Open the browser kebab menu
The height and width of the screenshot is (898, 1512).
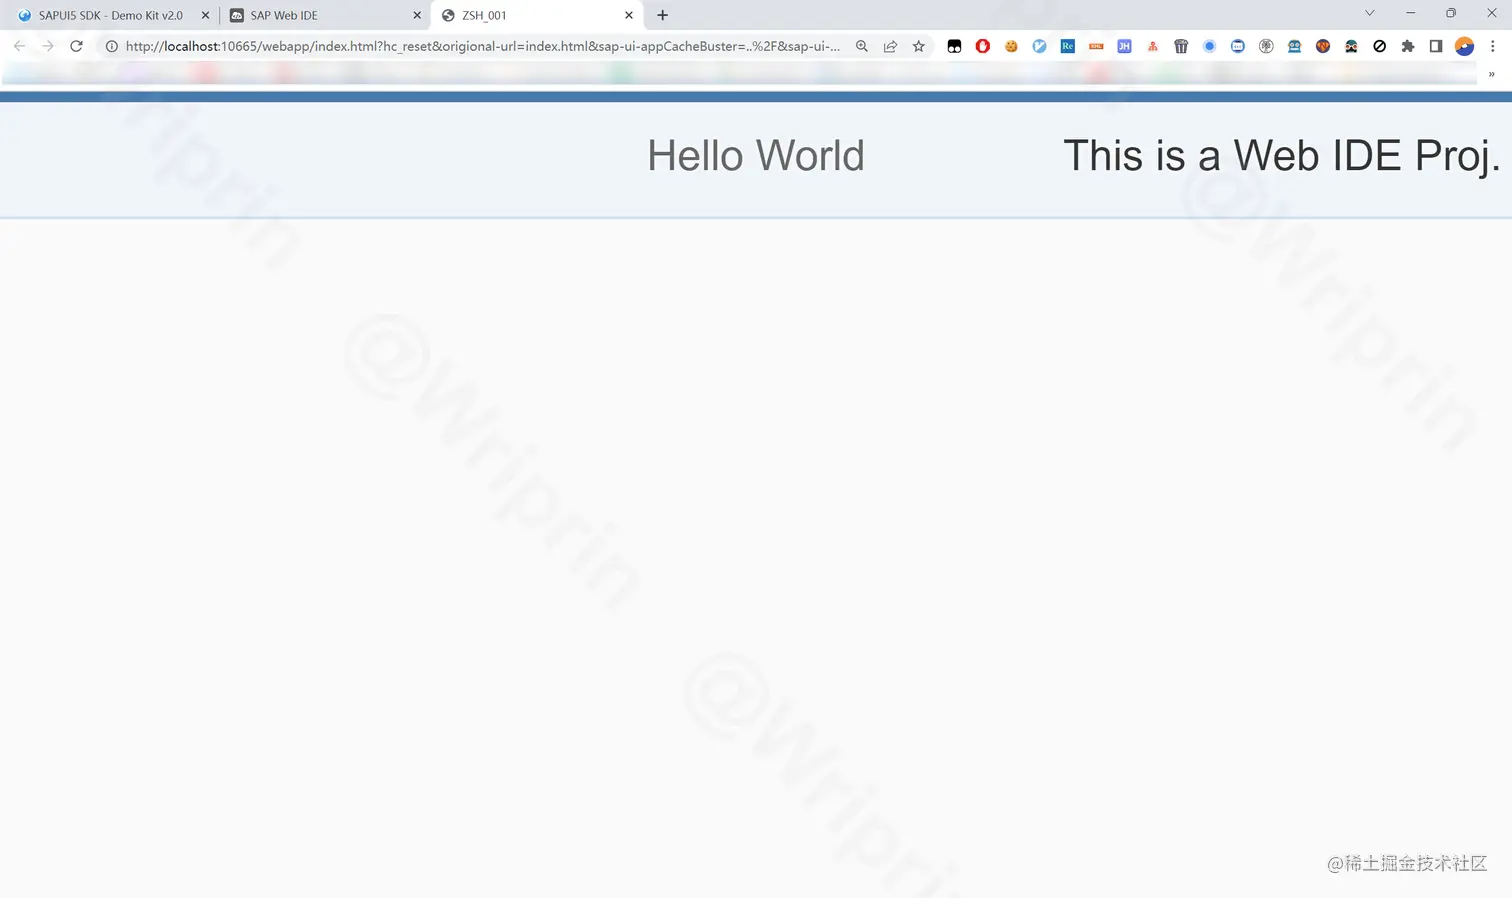(1492, 46)
